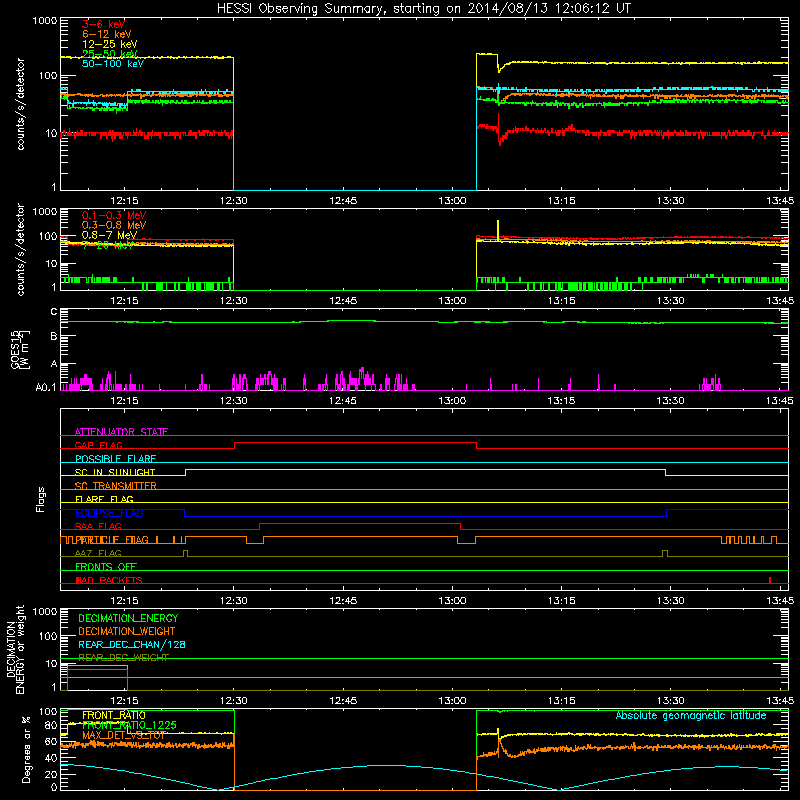The image size is (800, 800).
Task: Select the BAD_PACKETS flag label
Action: click(109, 580)
